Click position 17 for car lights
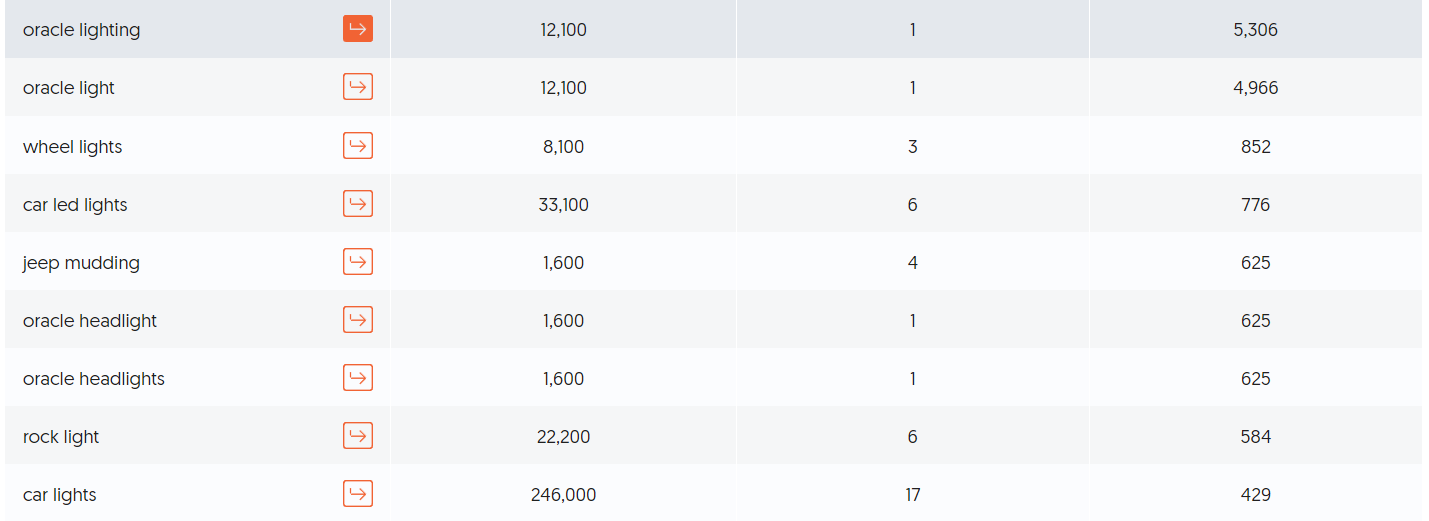 click(912, 495)
